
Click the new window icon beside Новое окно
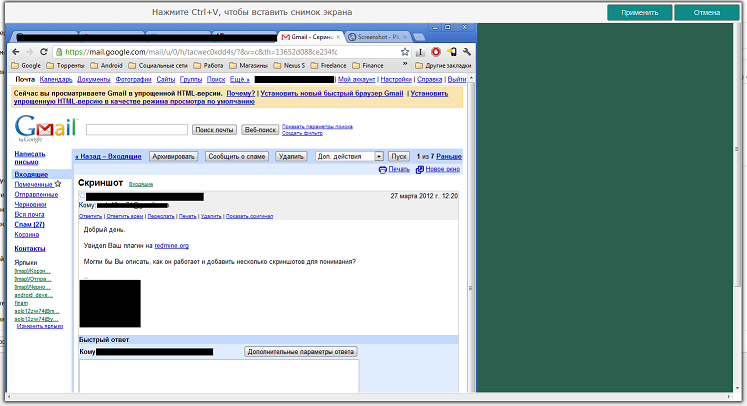[419, 170]
